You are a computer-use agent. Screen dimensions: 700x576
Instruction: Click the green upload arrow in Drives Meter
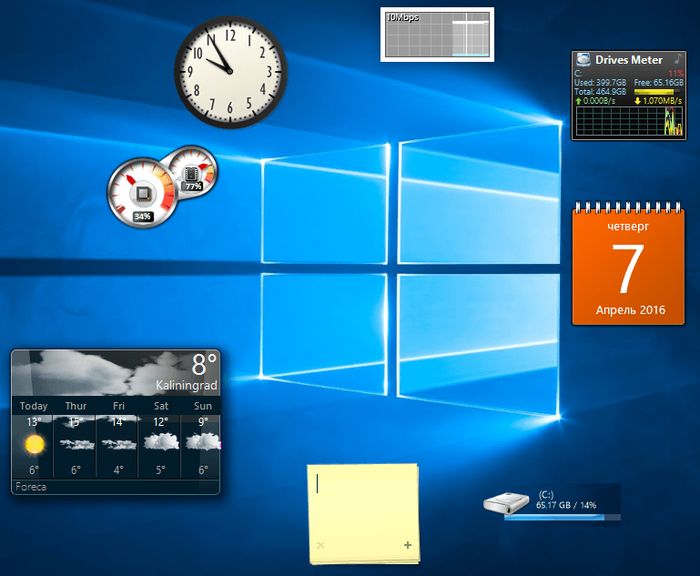[x=579, y=100]
